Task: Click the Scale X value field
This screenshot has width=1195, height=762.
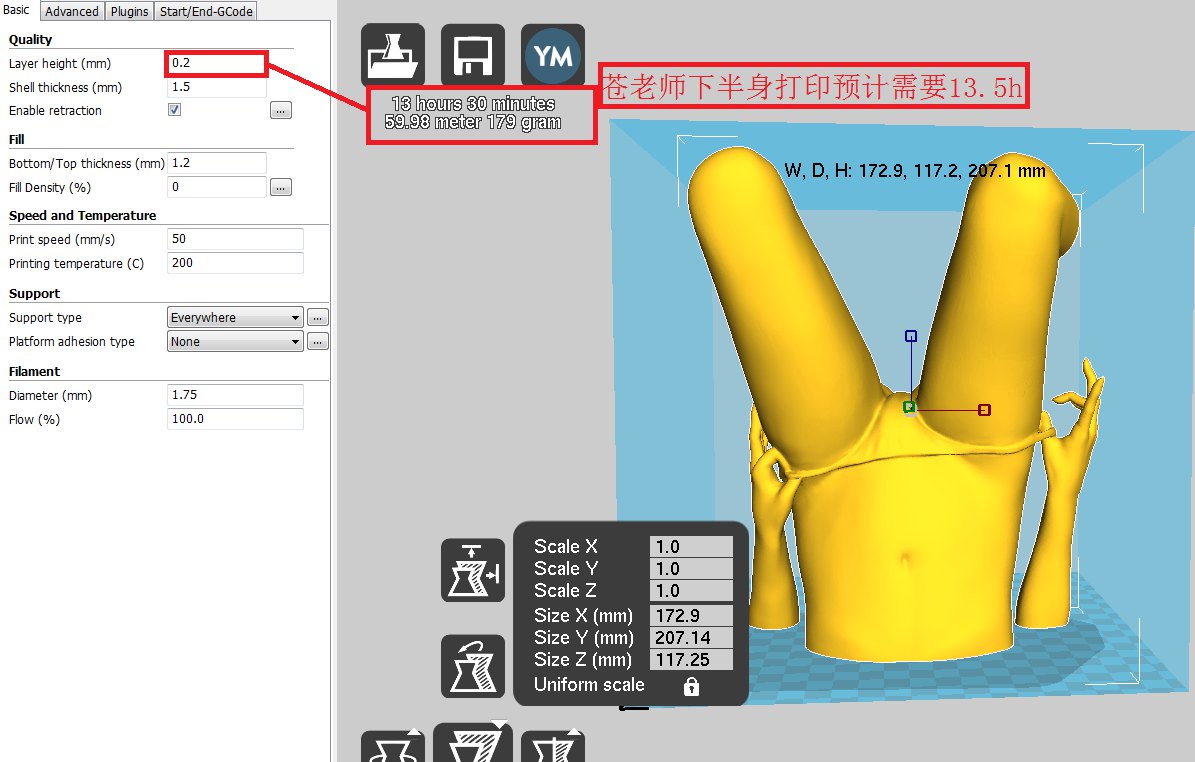Action: [691, 546]
